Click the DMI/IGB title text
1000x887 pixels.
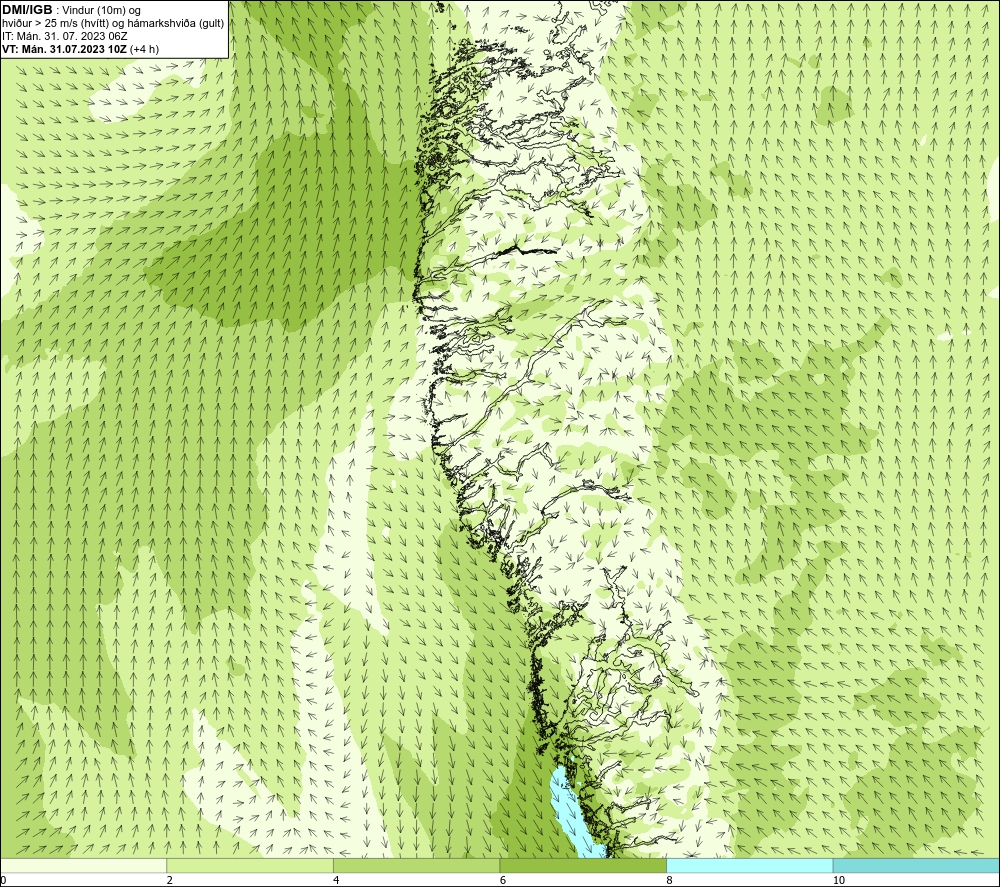point(27,10)
